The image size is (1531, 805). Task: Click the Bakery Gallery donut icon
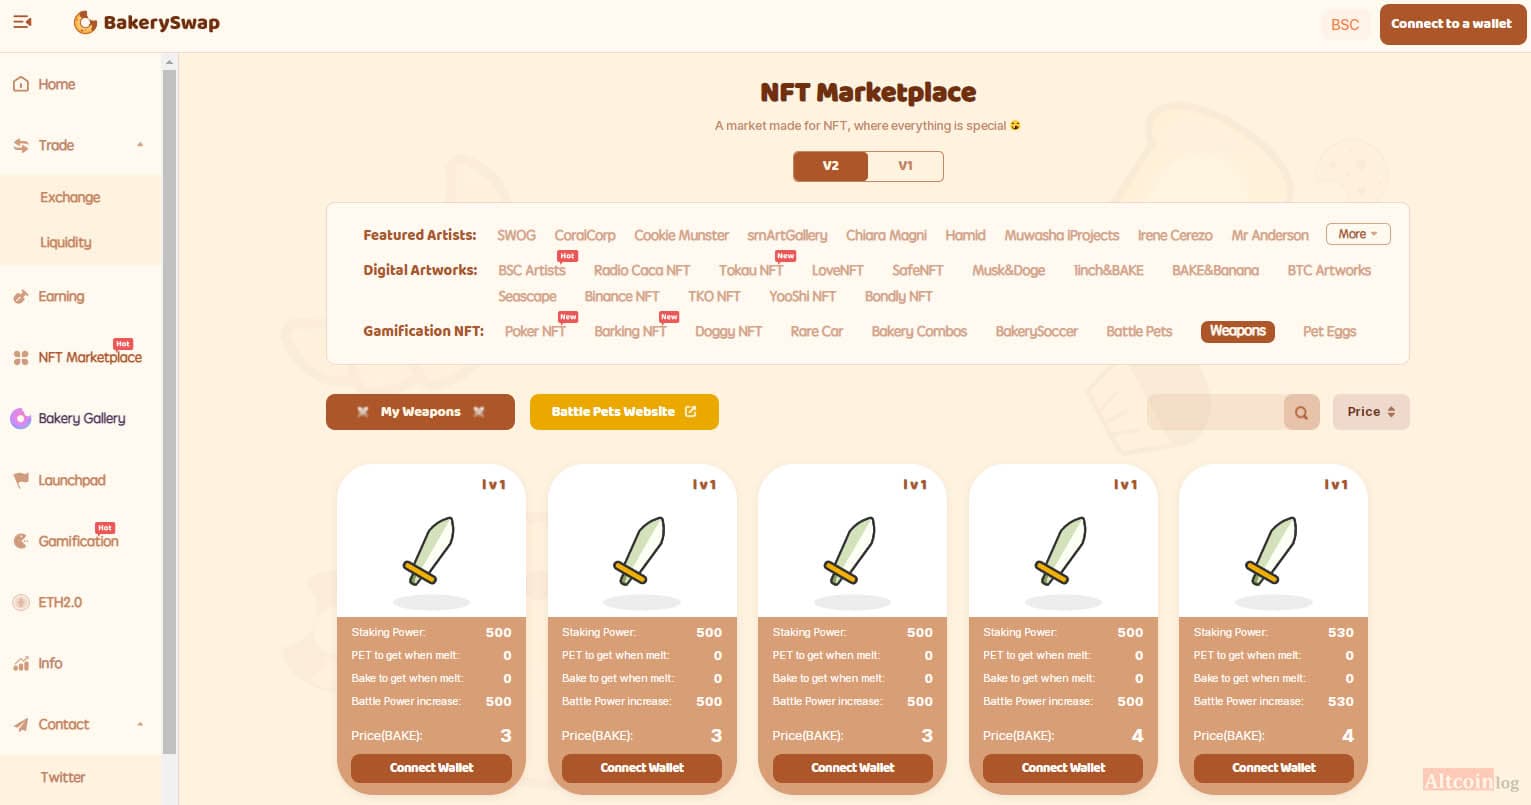[x=20, y=419]
